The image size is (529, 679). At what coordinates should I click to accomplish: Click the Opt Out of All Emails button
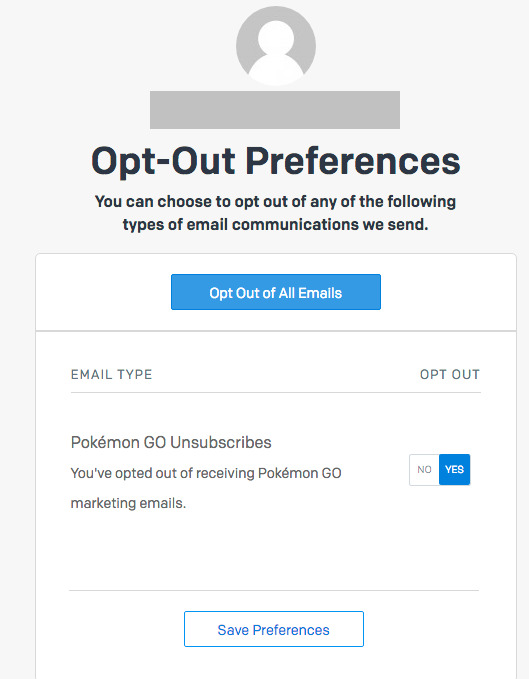[x=276, y=292]
